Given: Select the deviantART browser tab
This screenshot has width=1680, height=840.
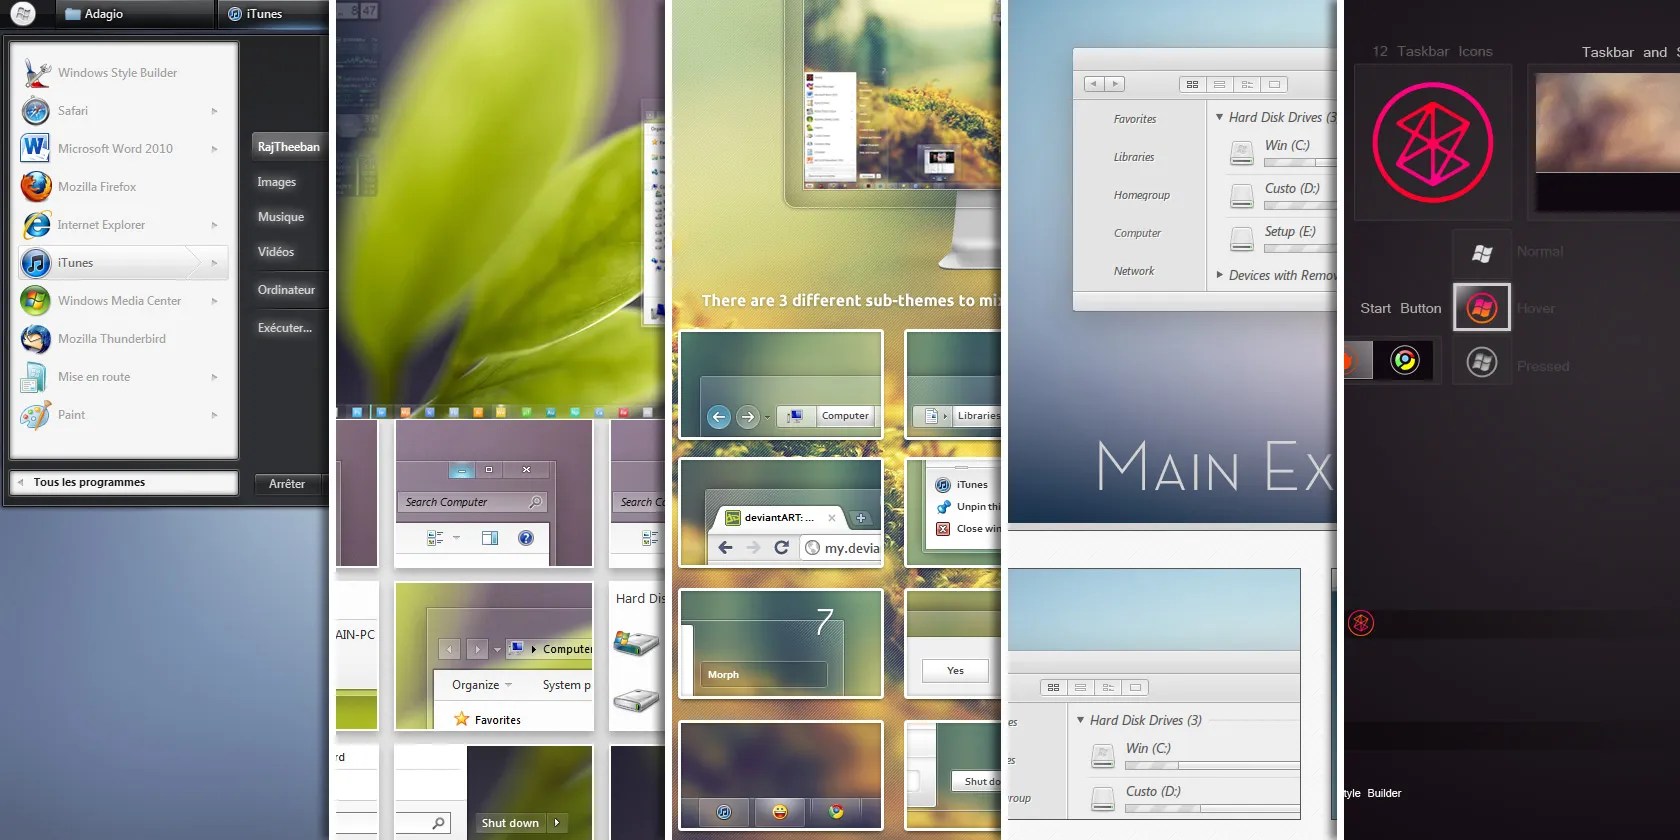Looking at the screenshot, I should pyautogui.click(x=780, y=518).
